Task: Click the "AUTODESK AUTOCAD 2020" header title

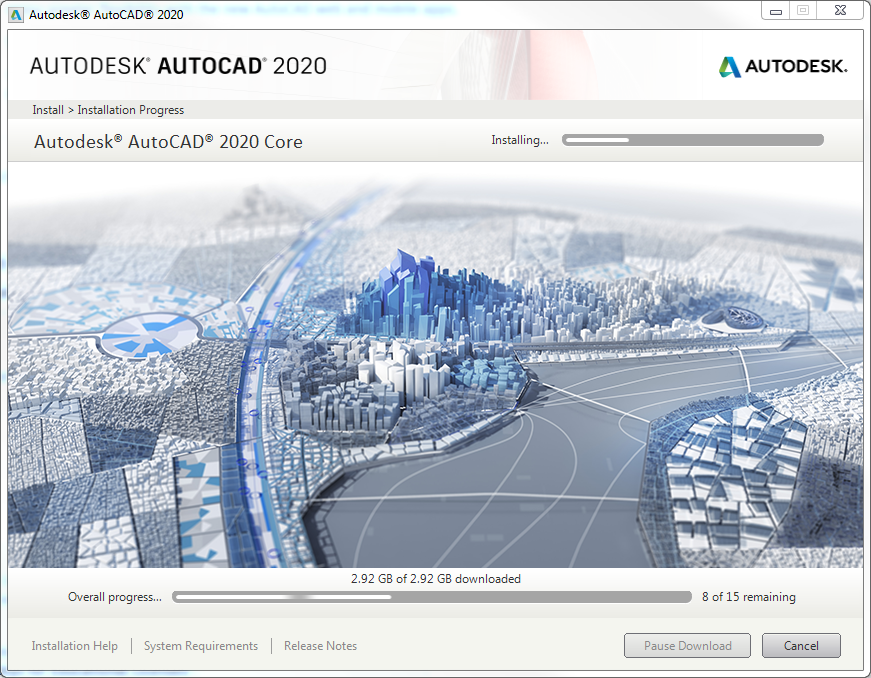Action: click(x=178, y=66)
